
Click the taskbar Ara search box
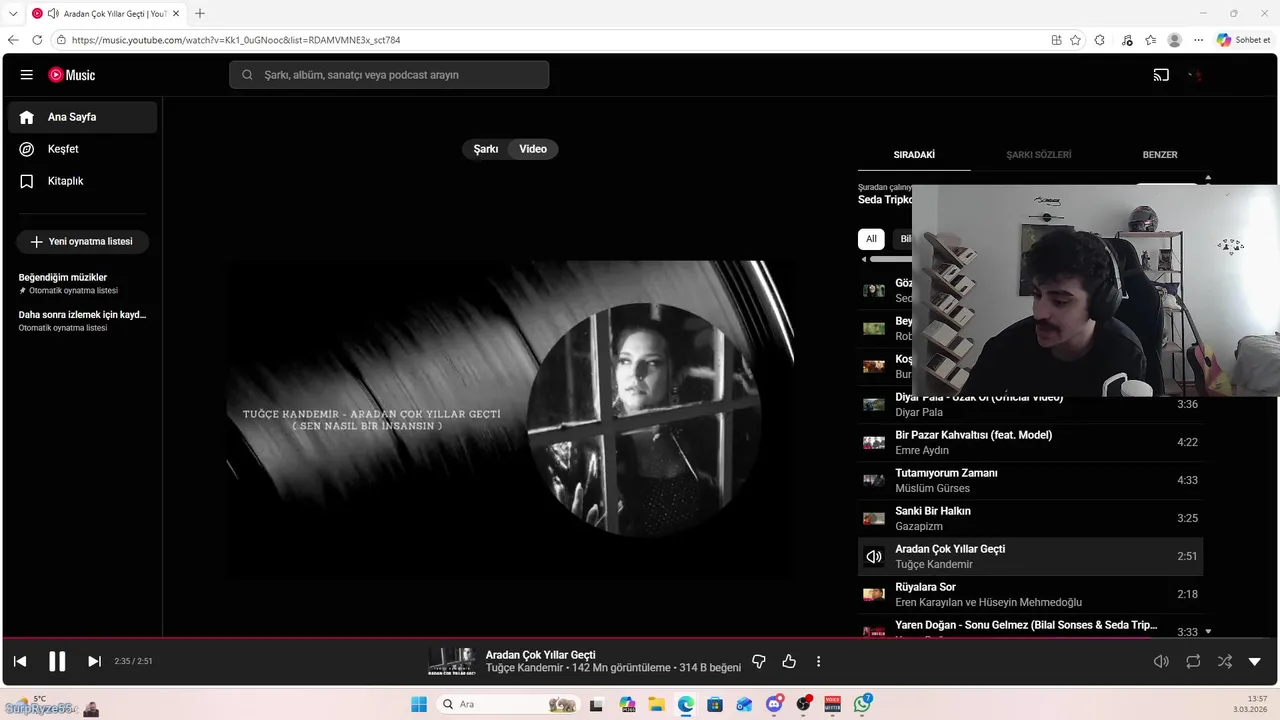pos(508,704)
